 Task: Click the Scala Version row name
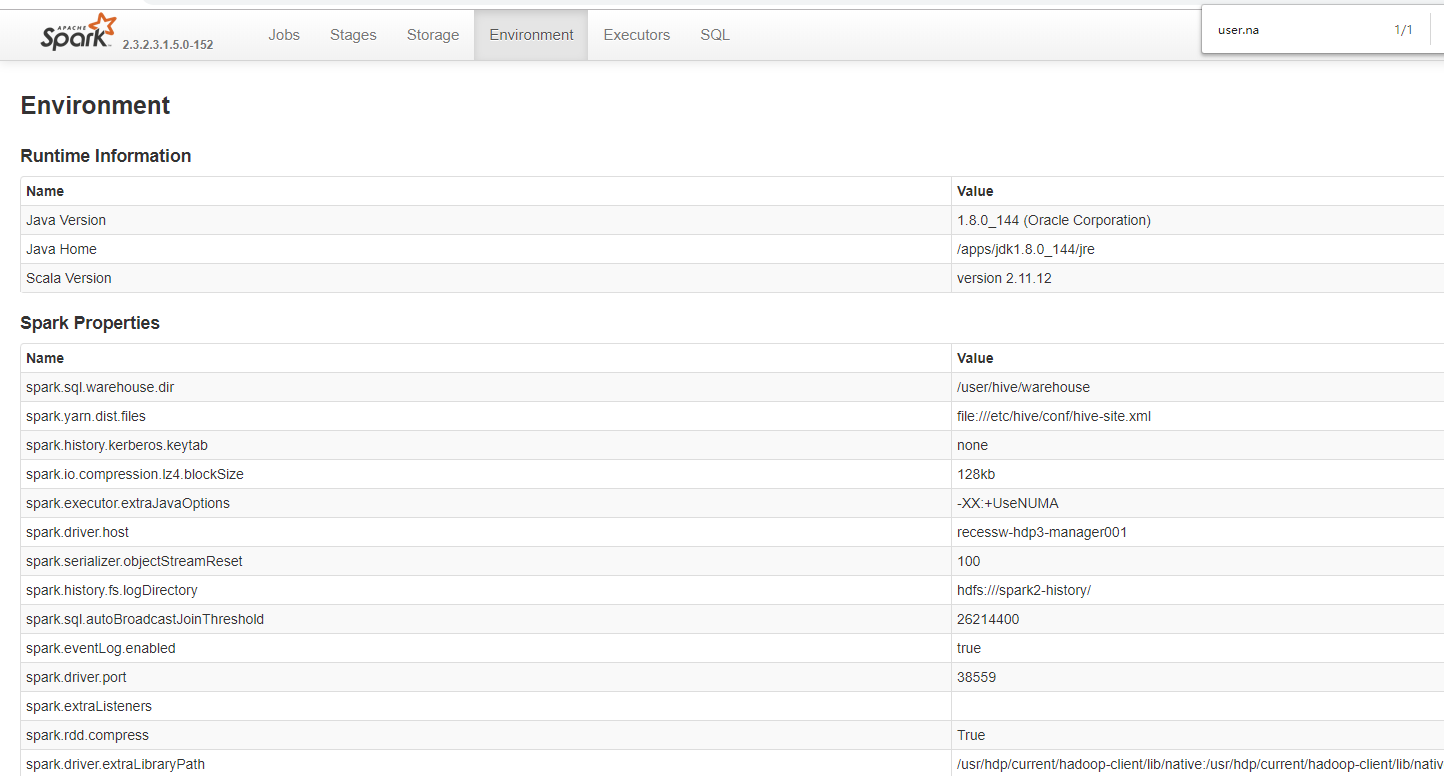coord(69,278)
